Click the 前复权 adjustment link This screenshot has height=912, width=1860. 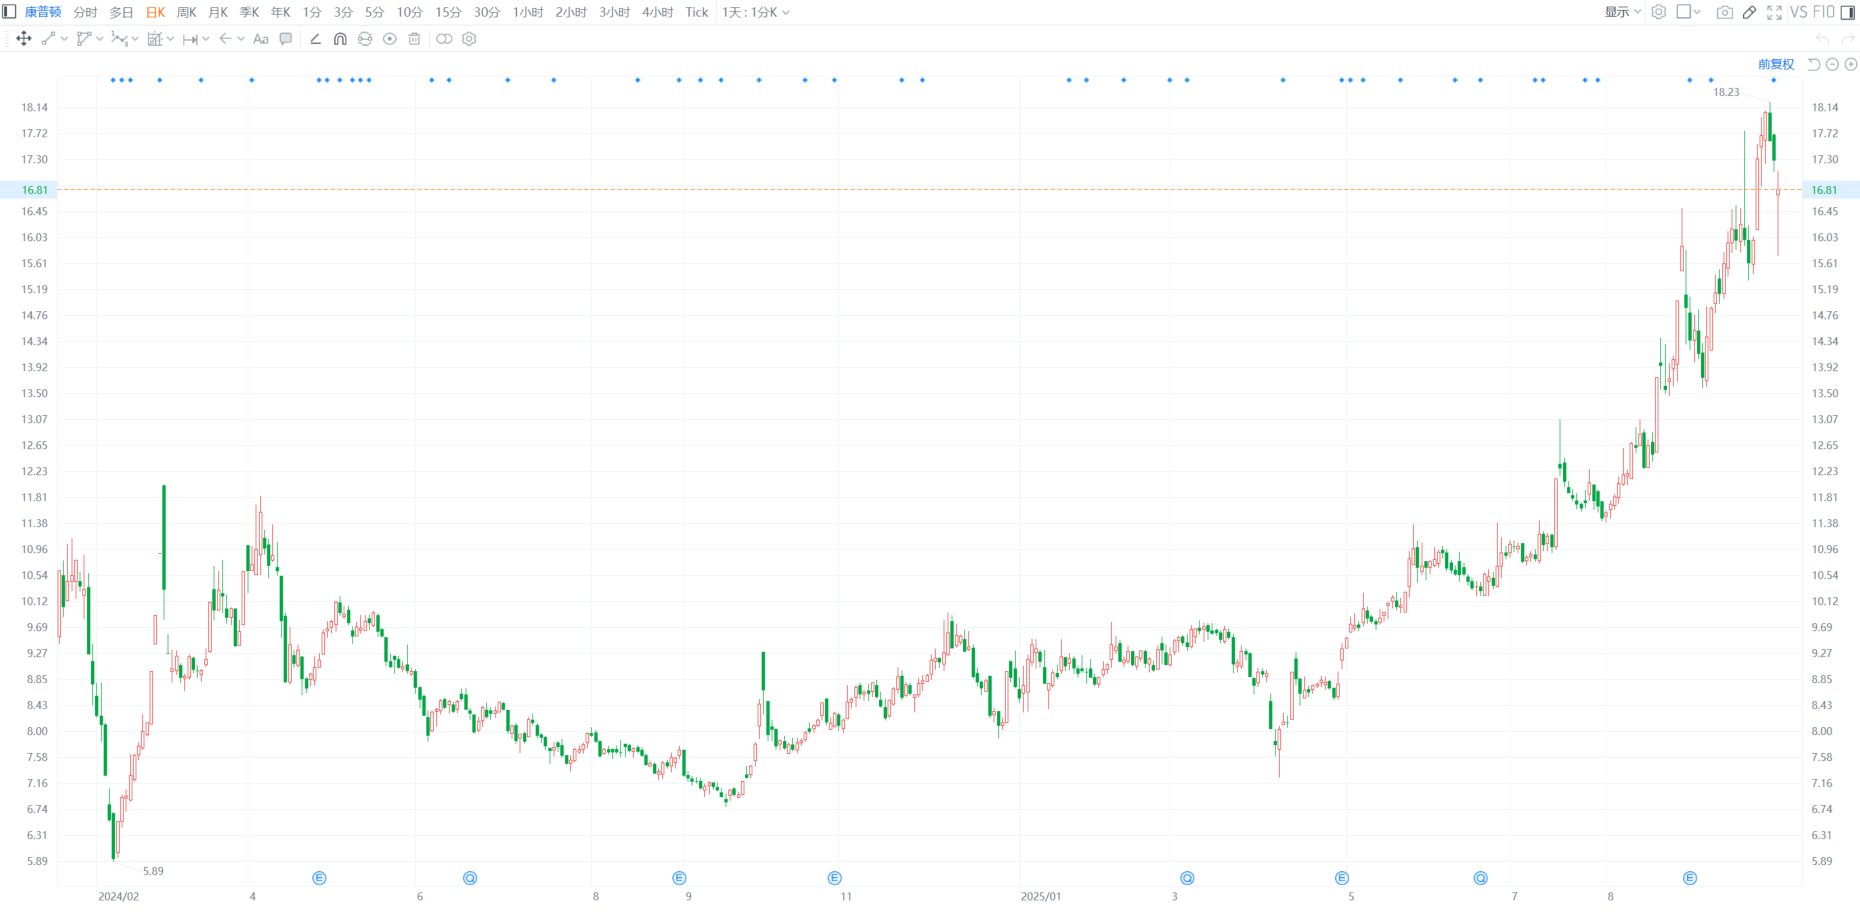(1776, 64)
